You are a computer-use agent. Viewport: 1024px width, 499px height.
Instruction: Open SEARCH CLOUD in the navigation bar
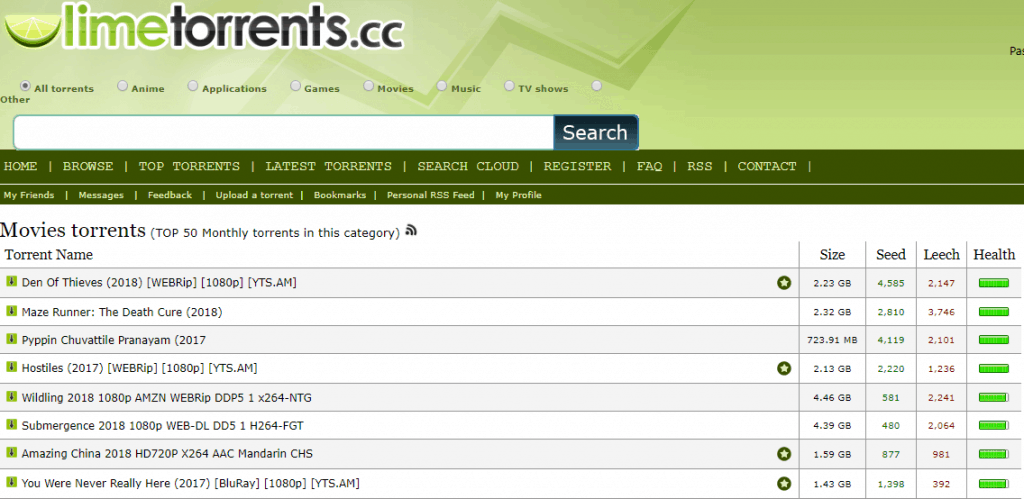(x=468, y=166)
